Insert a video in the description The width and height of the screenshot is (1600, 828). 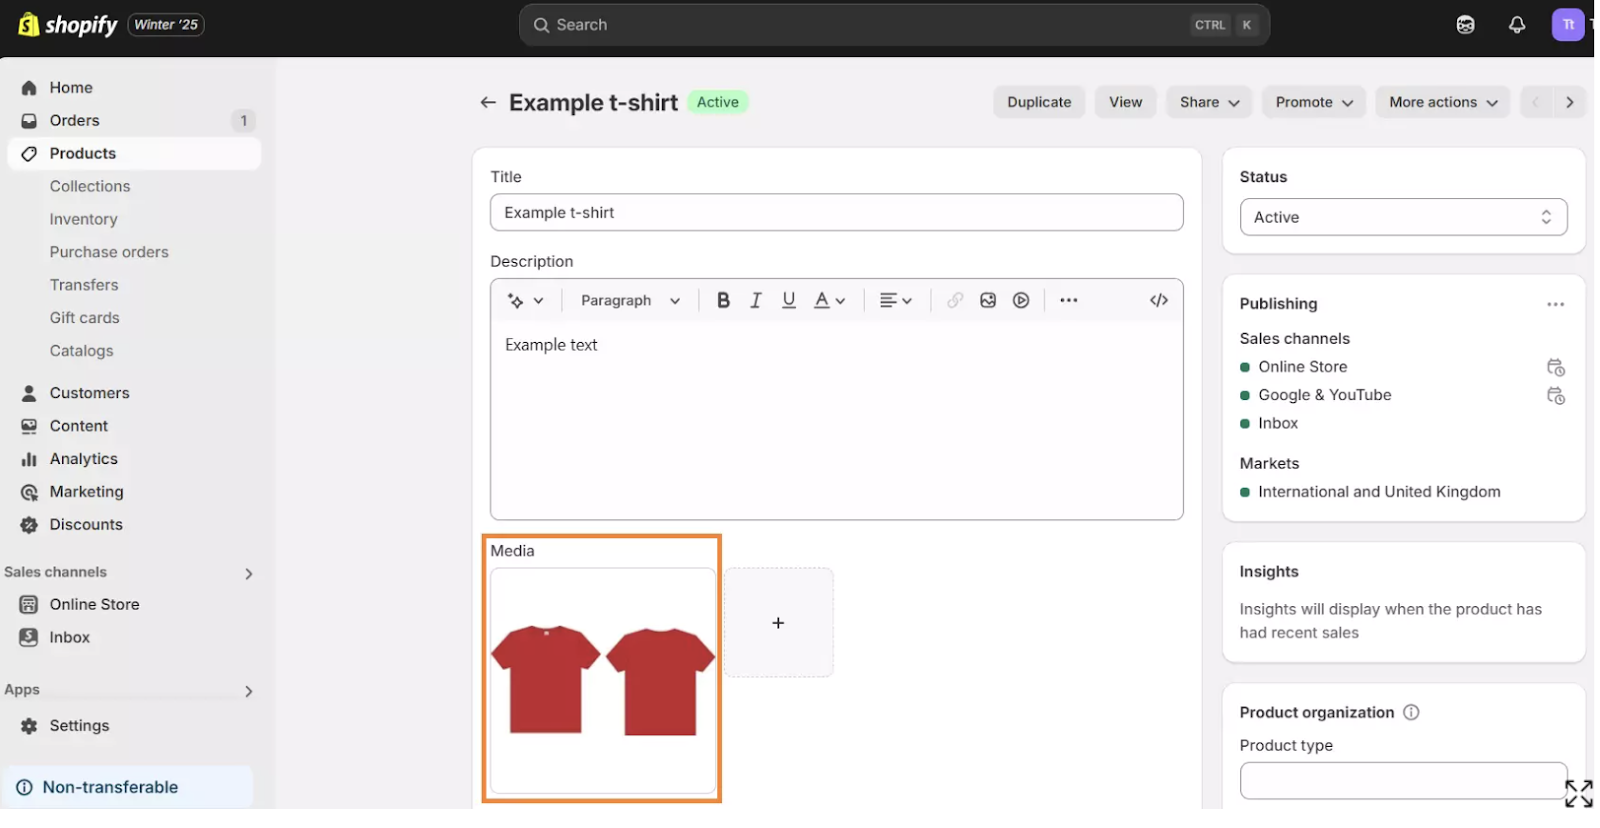coord(1021,300)
